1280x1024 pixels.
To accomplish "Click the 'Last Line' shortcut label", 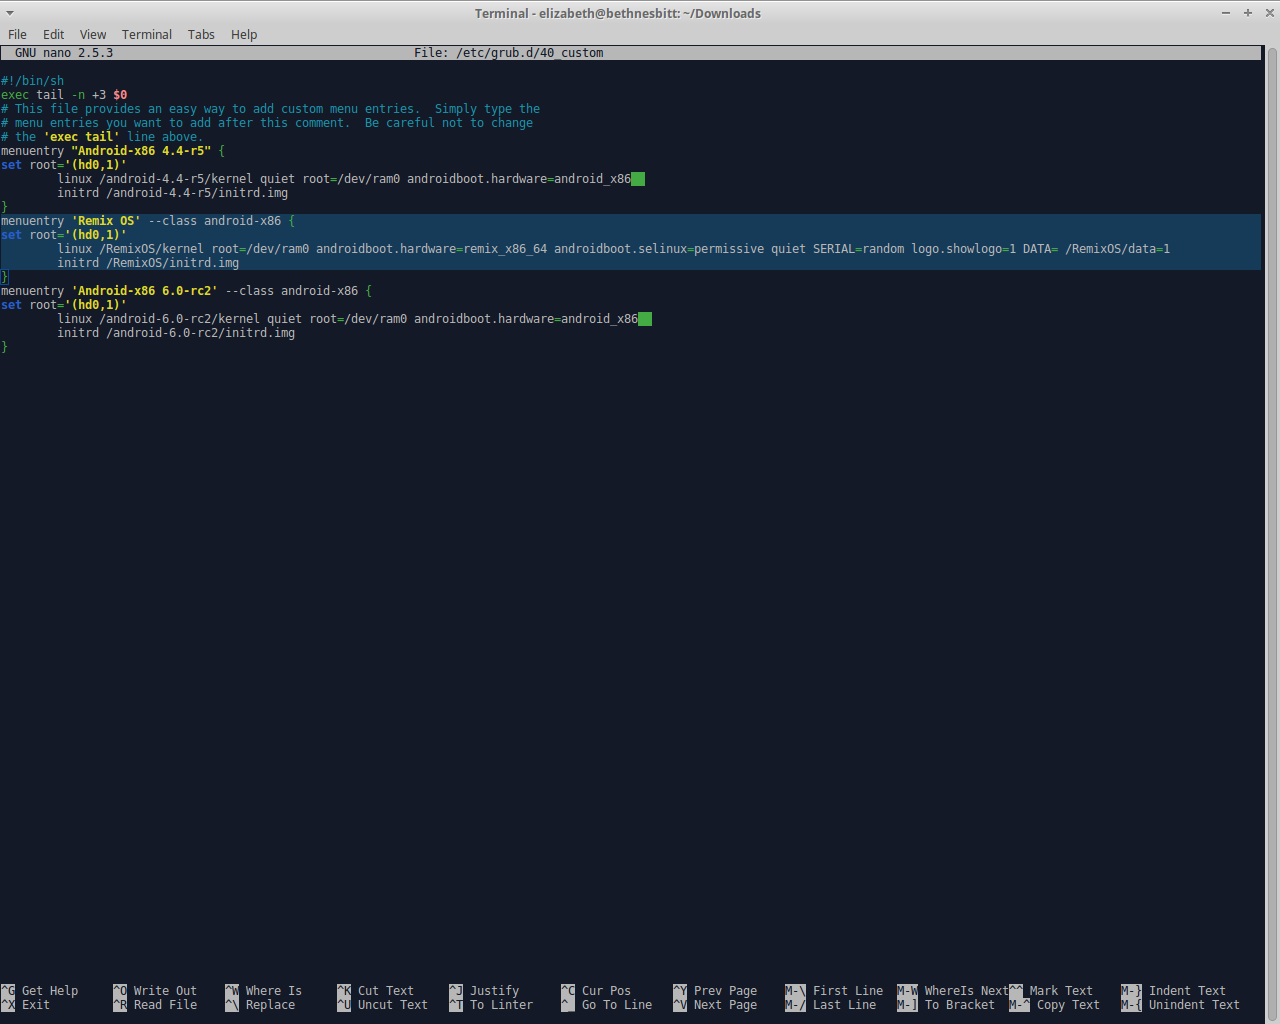I will [x=844, y=1005].
